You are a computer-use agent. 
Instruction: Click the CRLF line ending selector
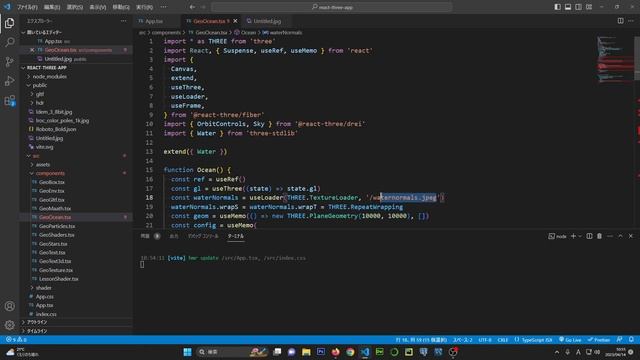point(502,340)
